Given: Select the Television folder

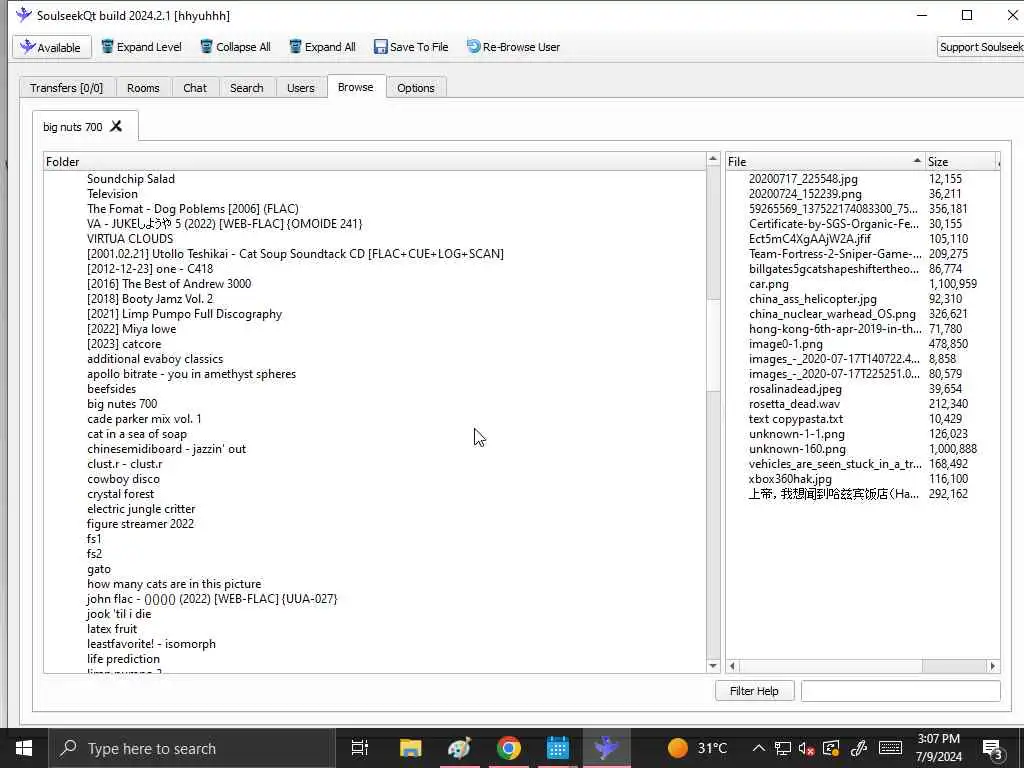Looking at the screenshot, I should click(x=112, y=193).
